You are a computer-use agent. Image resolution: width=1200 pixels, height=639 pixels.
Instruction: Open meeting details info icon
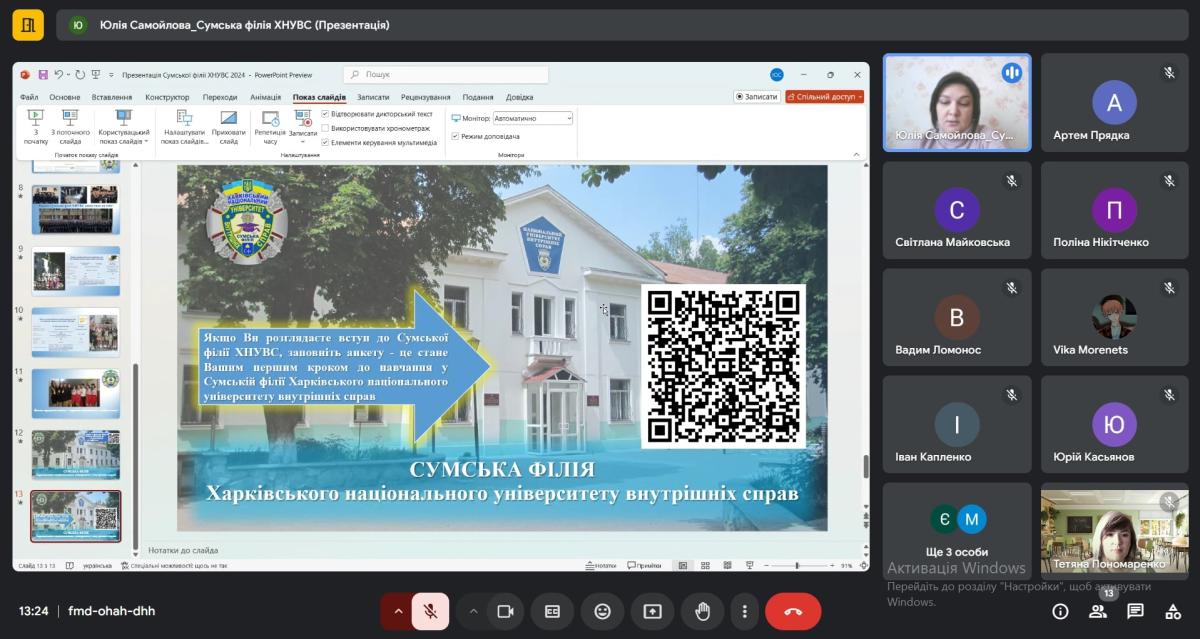[1060, 611]
